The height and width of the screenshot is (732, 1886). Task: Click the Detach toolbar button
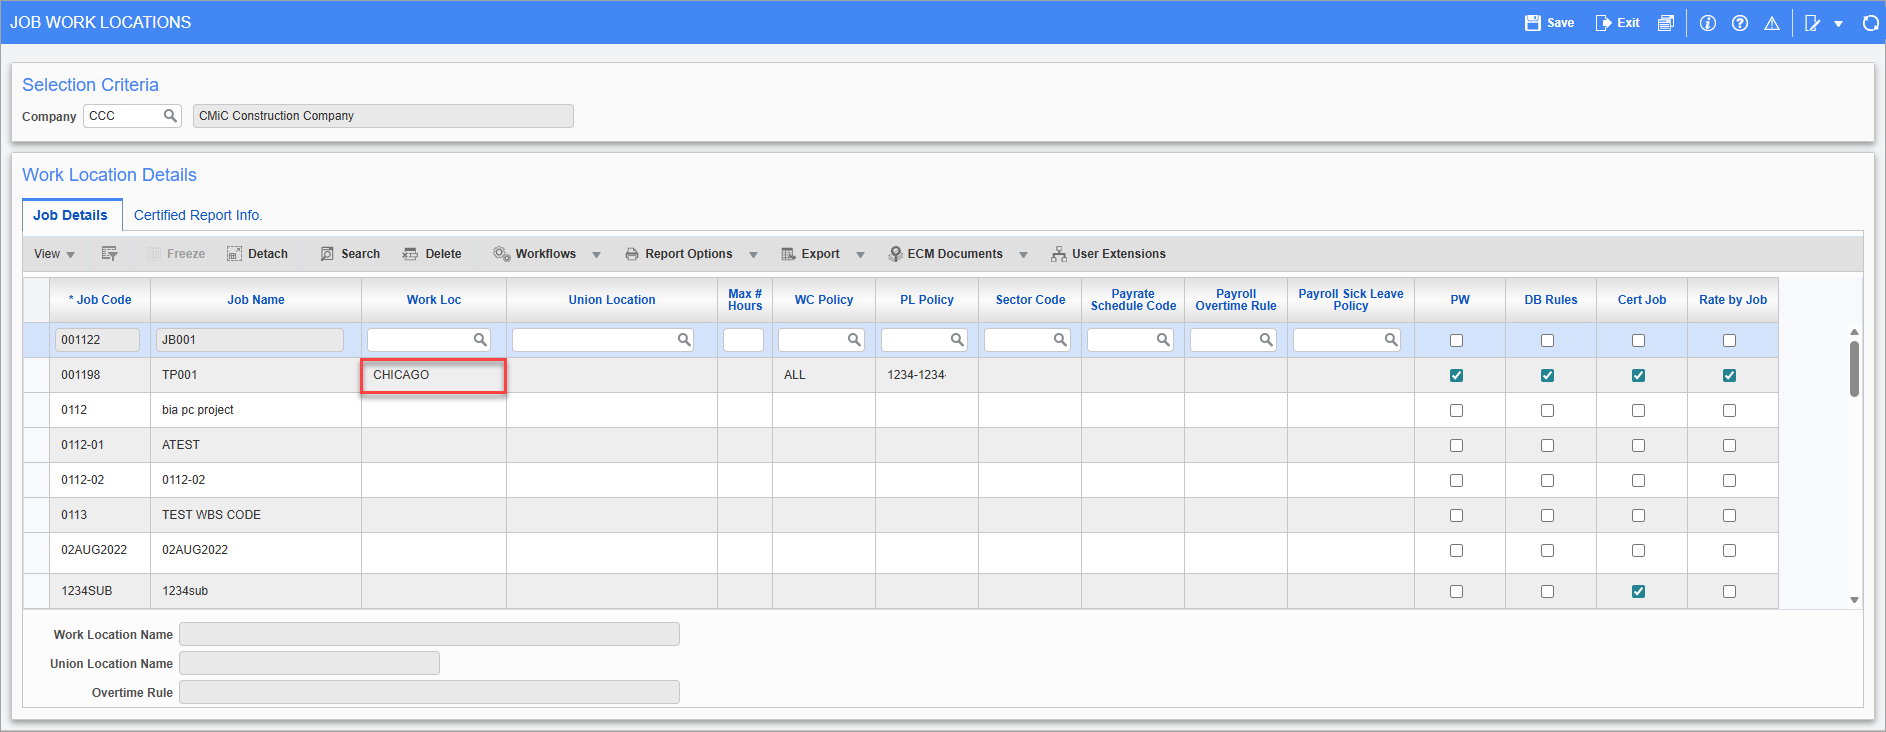257,254
